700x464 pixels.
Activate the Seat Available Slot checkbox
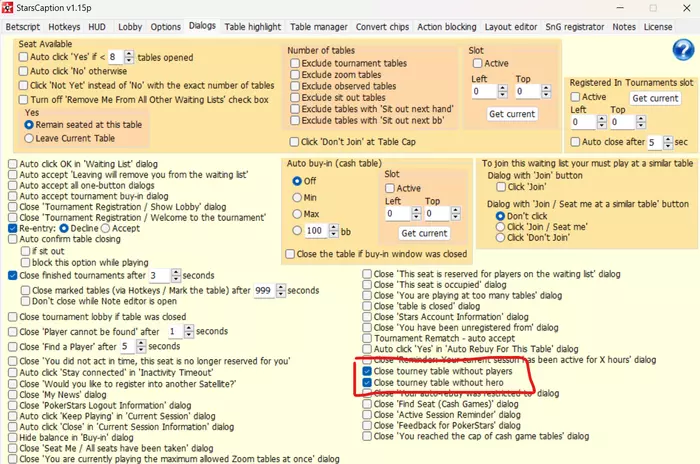pos(477,63)
